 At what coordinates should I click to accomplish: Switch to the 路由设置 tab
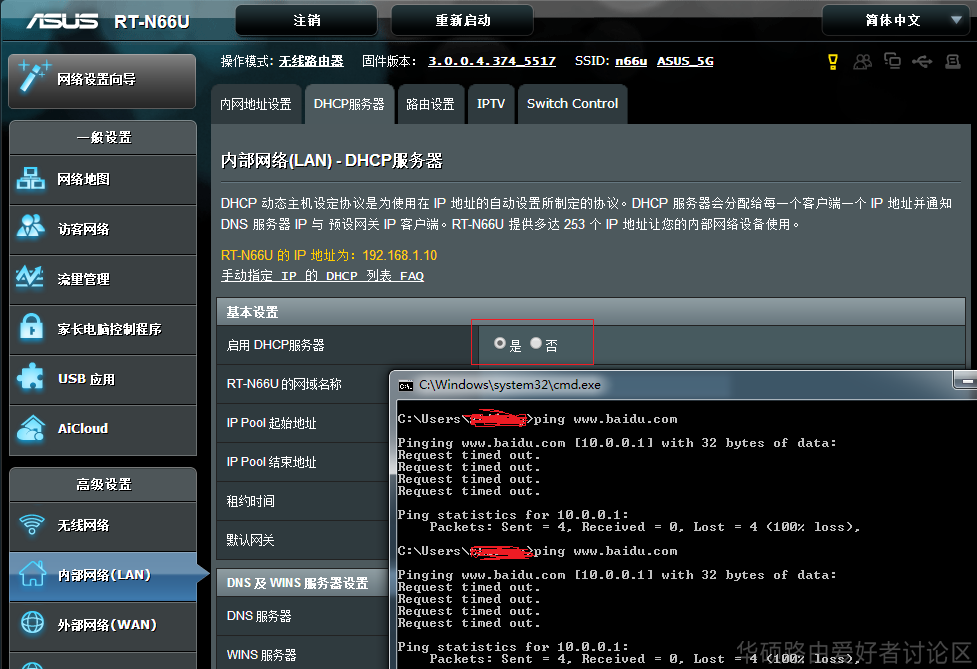point(430,104)
